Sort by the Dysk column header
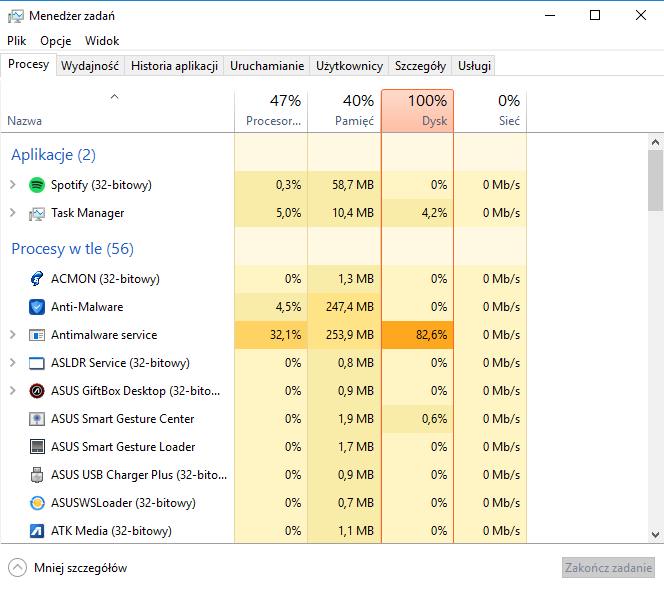The image size is (664, 589). pos(418,111)
